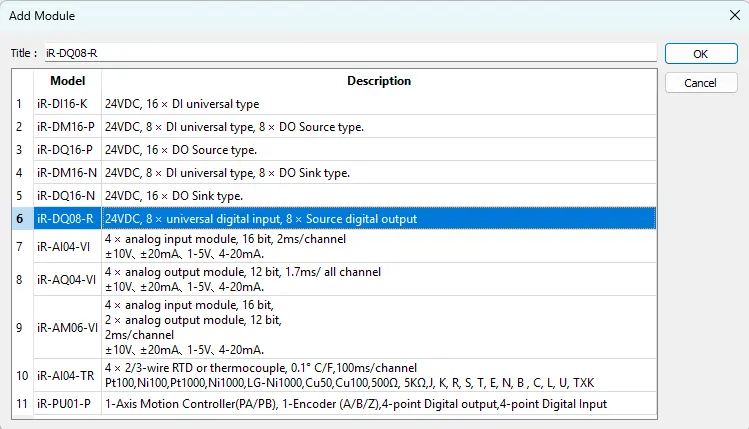Select the iR-DM16-P model cell
749x429 pixels.
pos(67,127)
